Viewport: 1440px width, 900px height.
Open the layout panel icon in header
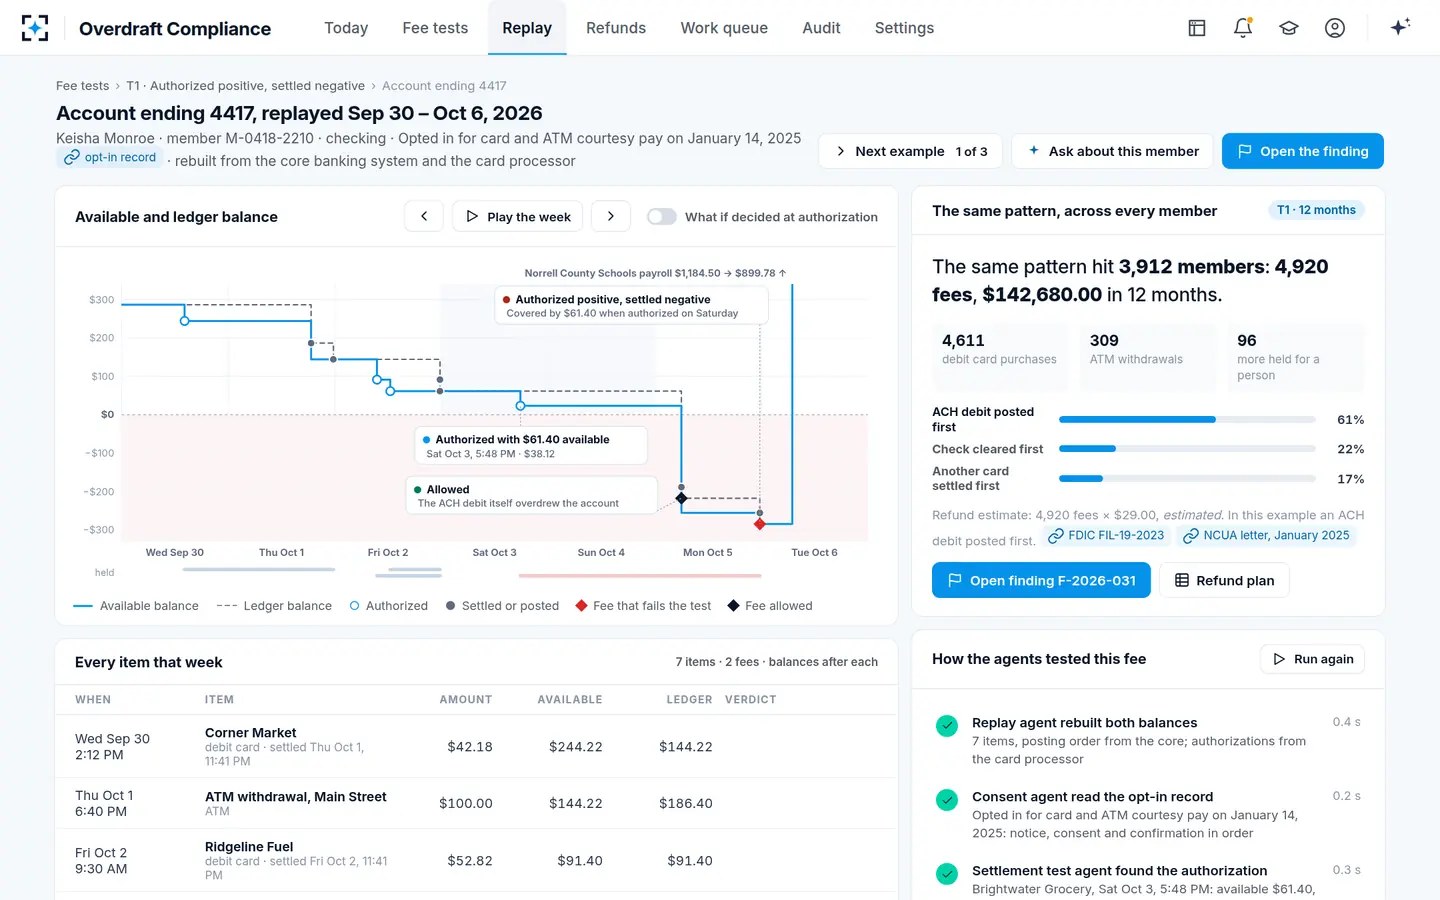(x=1197, y=28)
